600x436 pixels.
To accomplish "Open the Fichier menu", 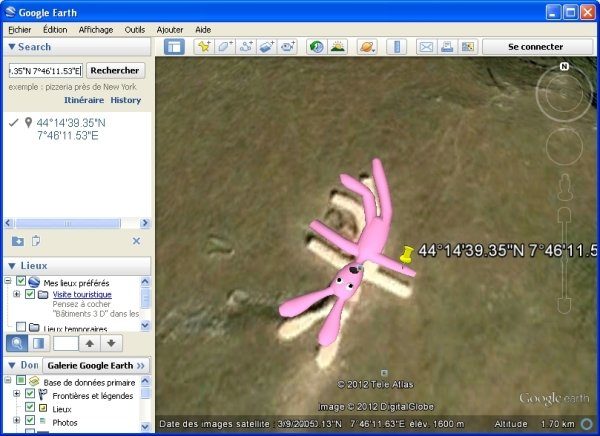I will (20, 29).
